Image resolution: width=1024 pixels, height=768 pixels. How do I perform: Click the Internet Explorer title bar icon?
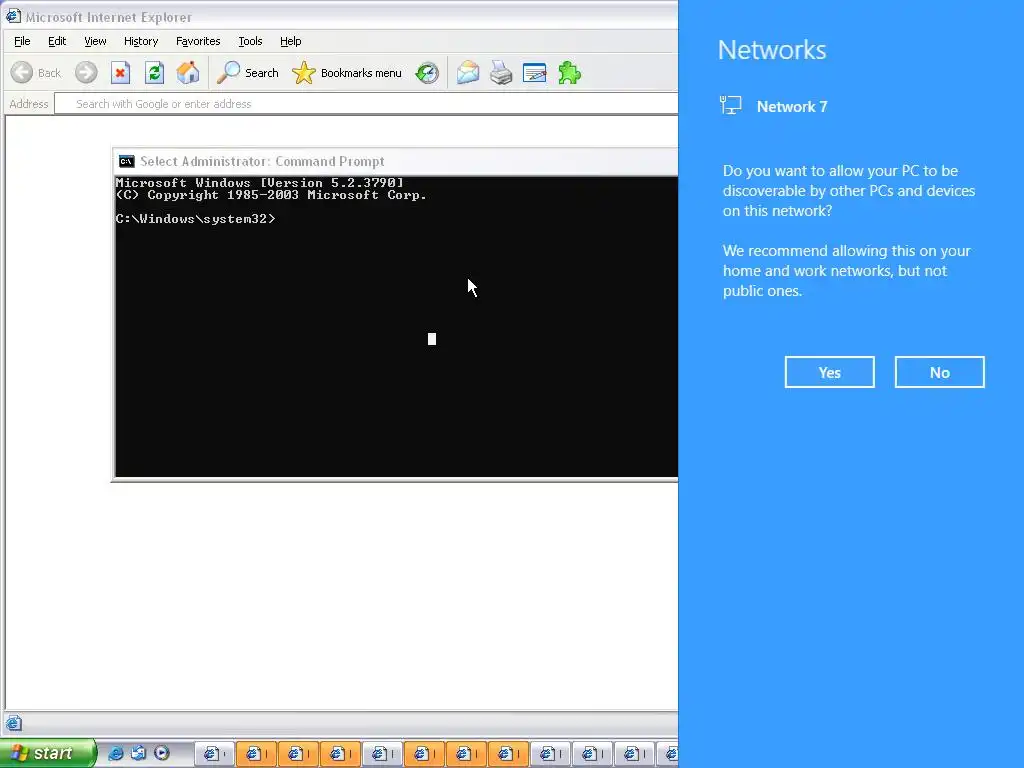pos(13,16)
